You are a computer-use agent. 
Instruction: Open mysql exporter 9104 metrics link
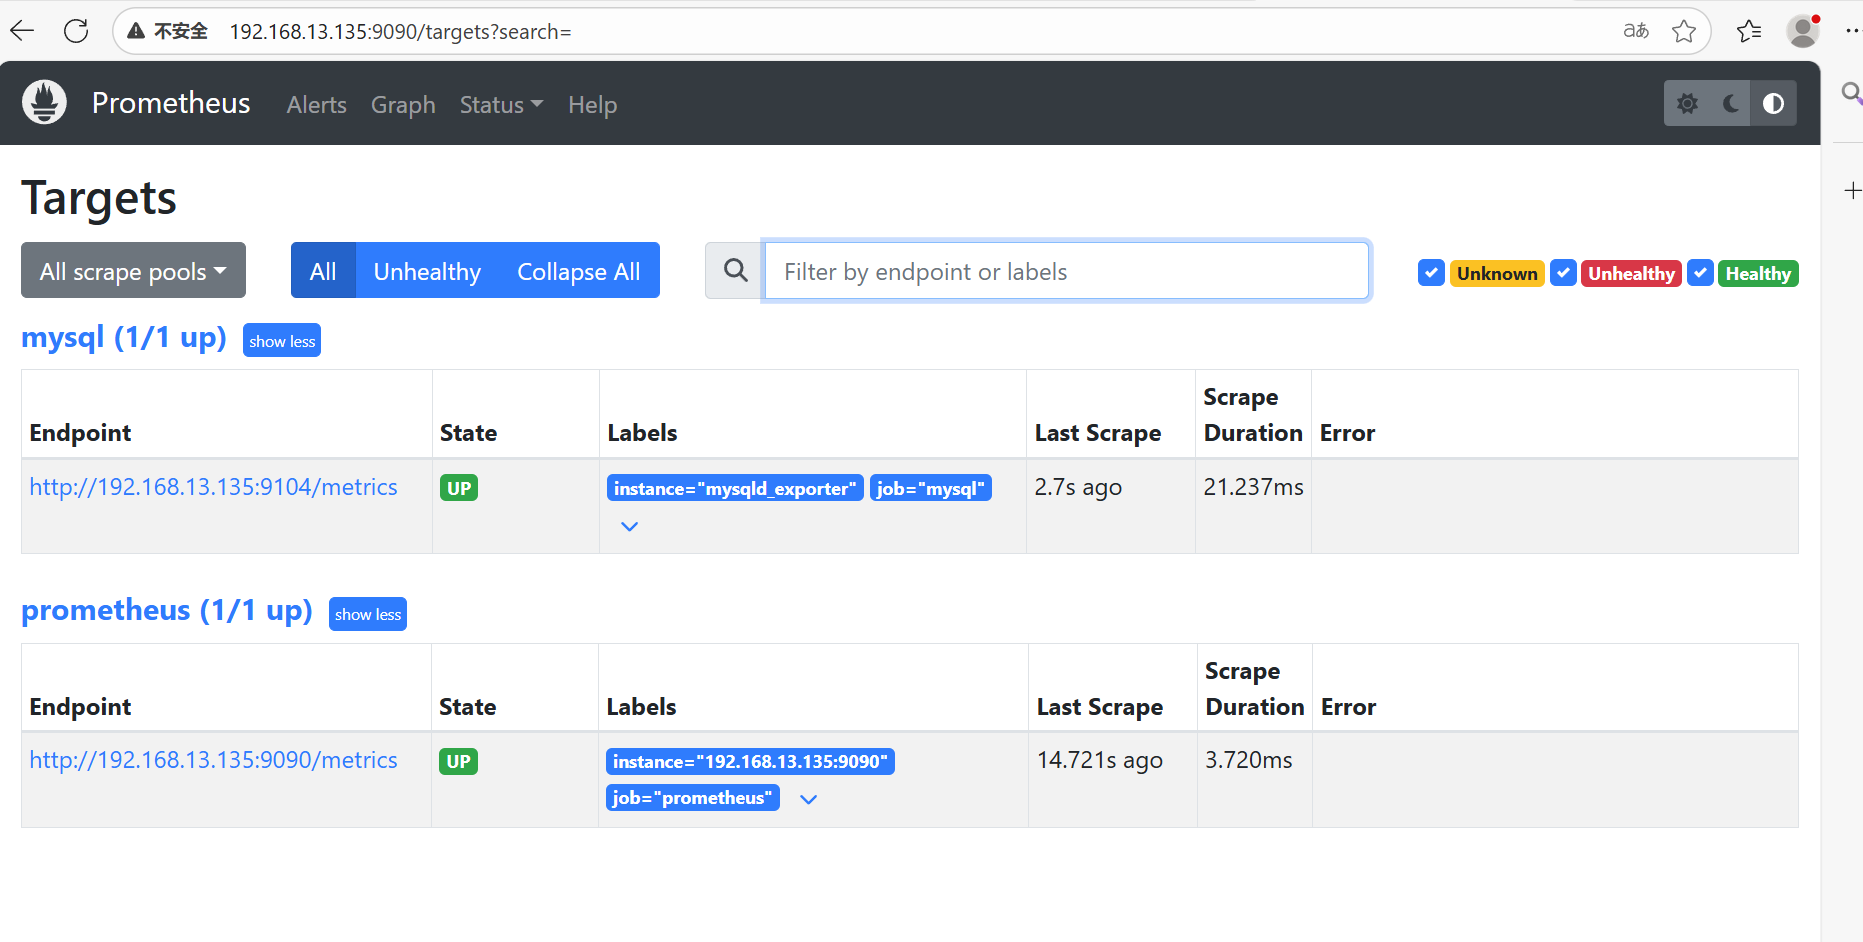click(213, 487)
